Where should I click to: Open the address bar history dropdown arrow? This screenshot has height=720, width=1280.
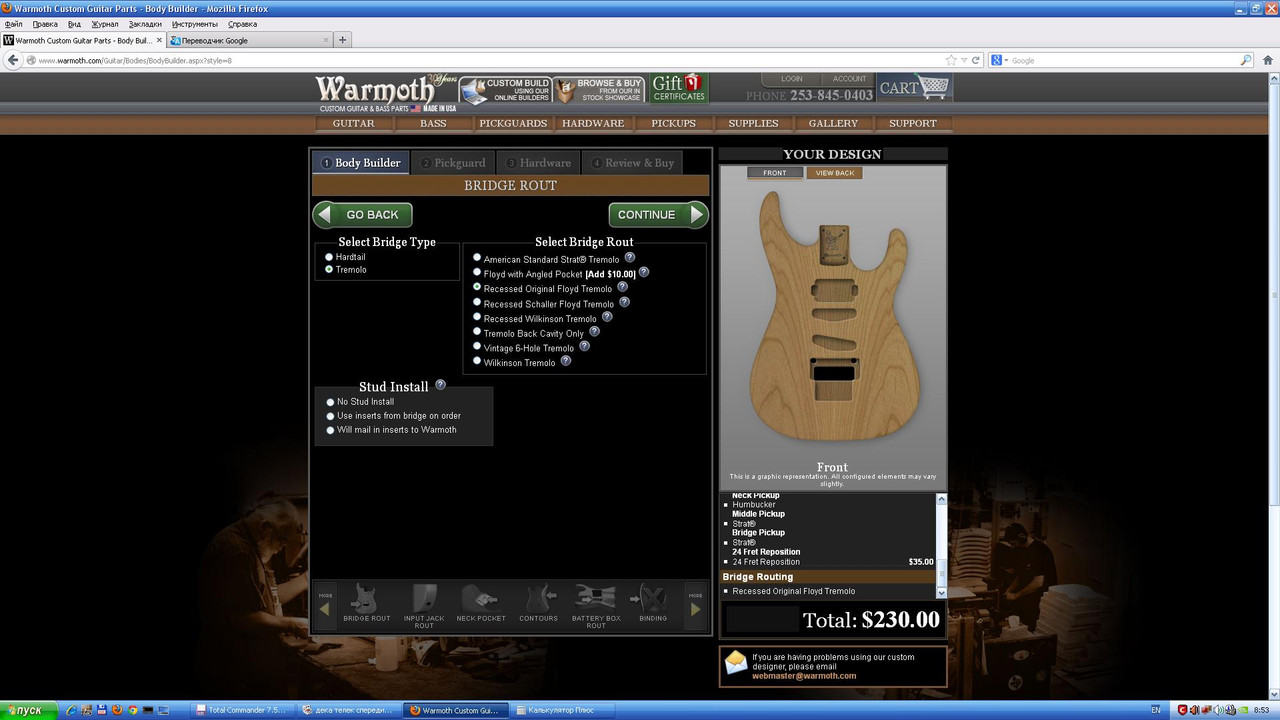tap(963, 60)
